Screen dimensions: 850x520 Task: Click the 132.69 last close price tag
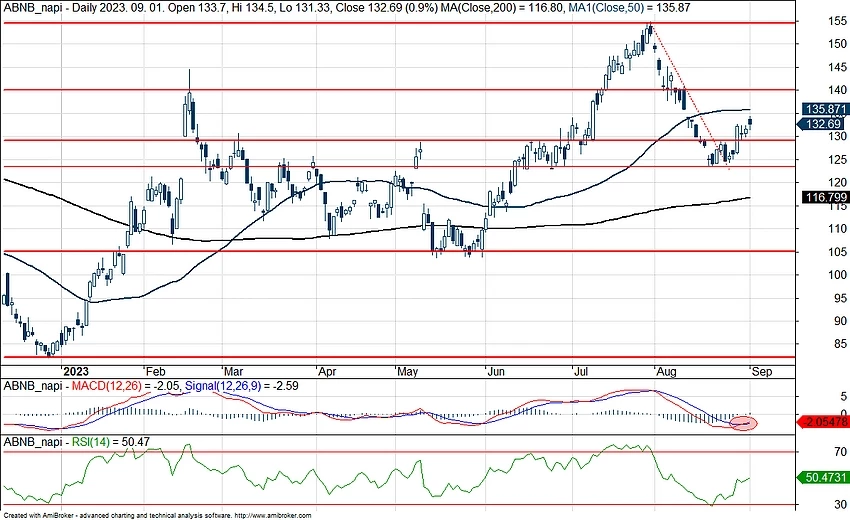(823, 124)
